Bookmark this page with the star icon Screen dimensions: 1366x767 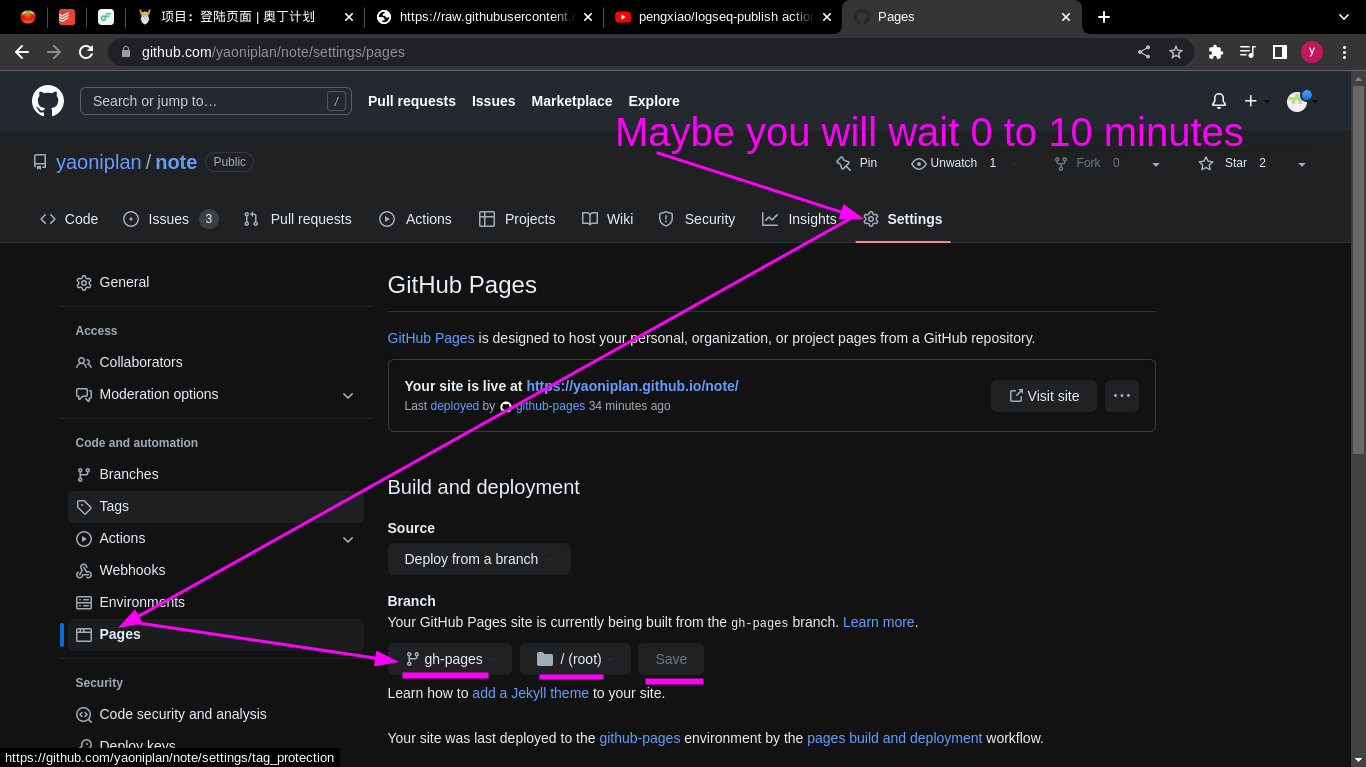tap(1176, 52)
